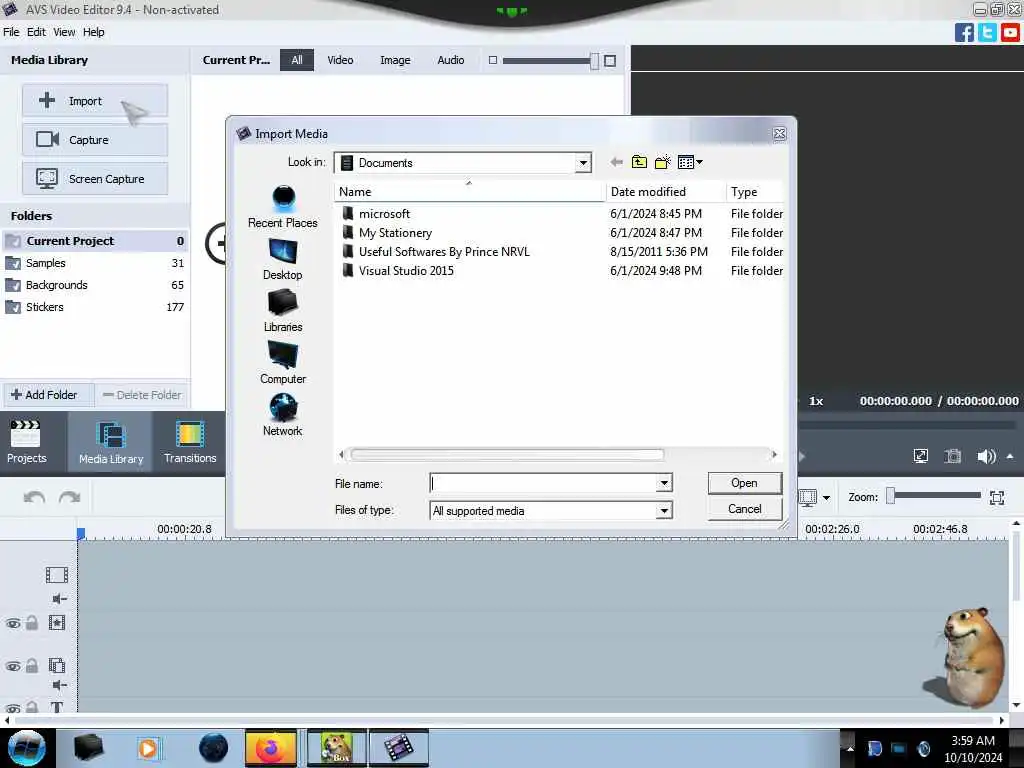Open Computer in dialog sidebar
The width and height of the screenshot is (1024, 768).
coord(283,363)
